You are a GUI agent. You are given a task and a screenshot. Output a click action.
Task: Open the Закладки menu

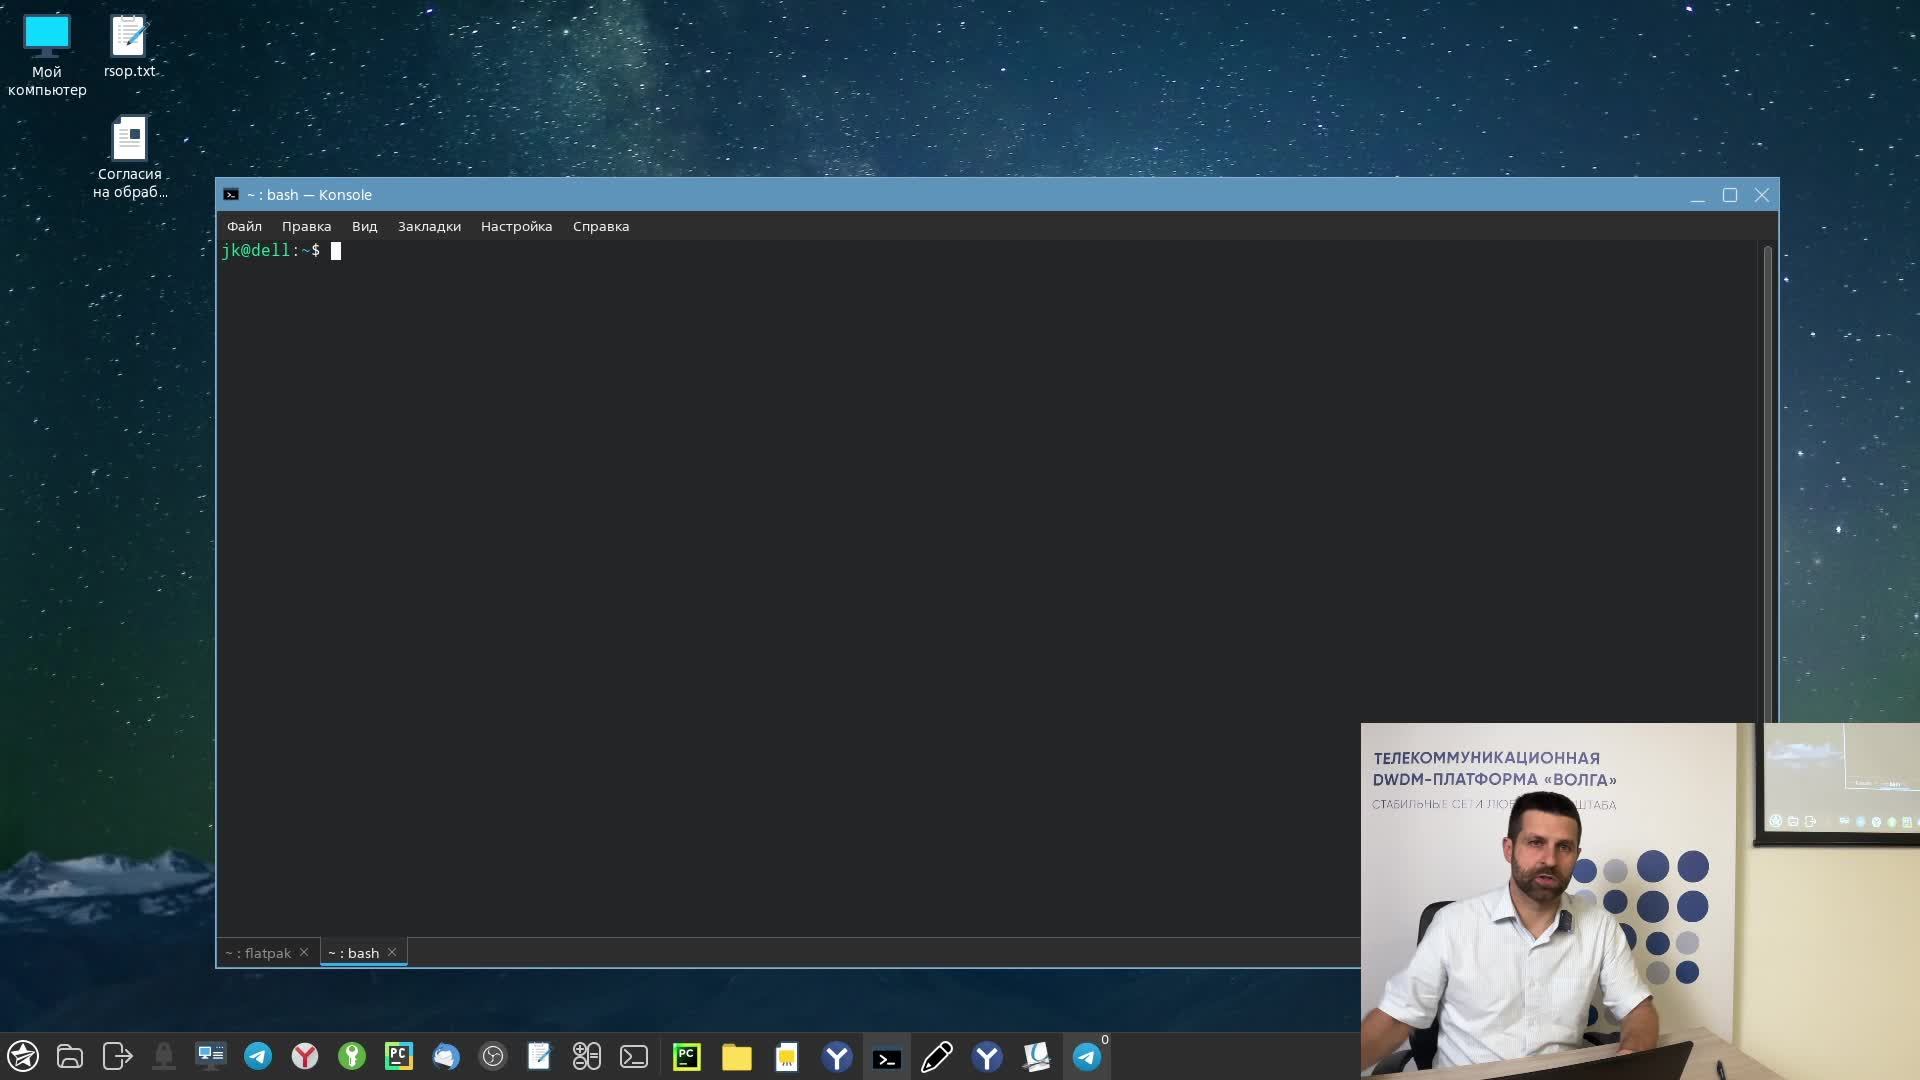coord(429,226)
